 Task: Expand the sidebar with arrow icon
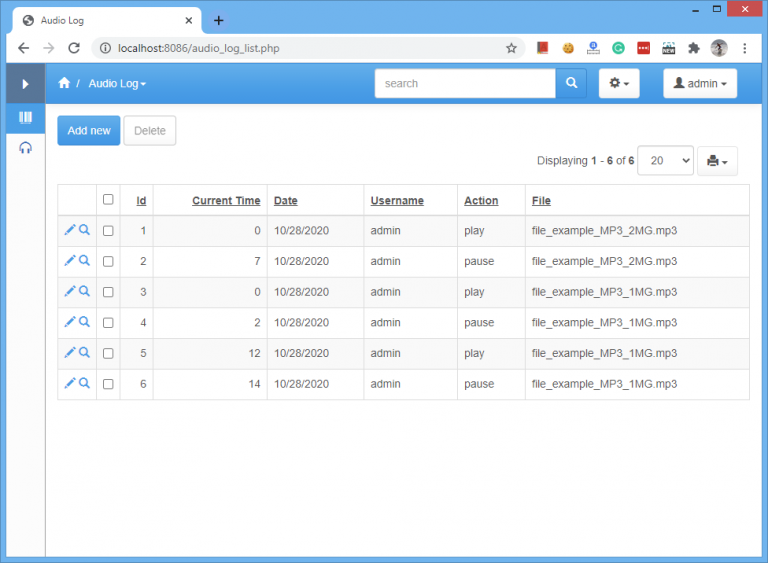point(25,84)
